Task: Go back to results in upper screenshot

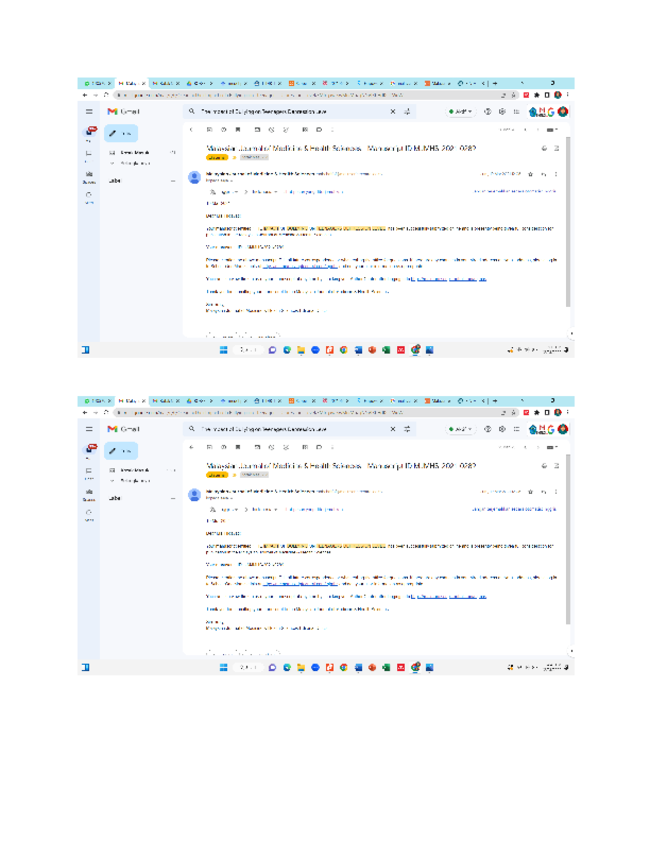Action: (x=191, y=130)
